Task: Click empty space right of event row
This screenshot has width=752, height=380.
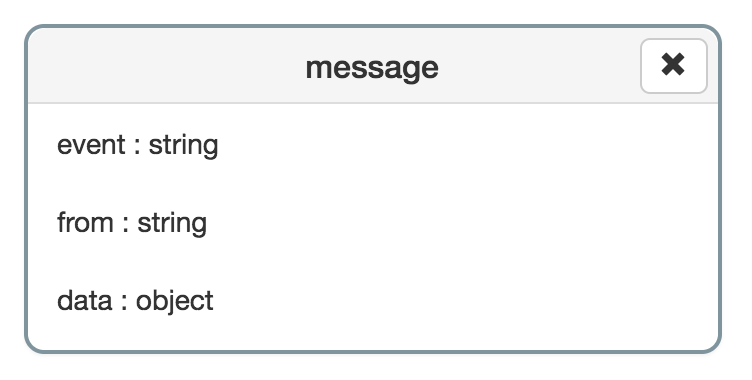Action: click(x=468, y=145)
